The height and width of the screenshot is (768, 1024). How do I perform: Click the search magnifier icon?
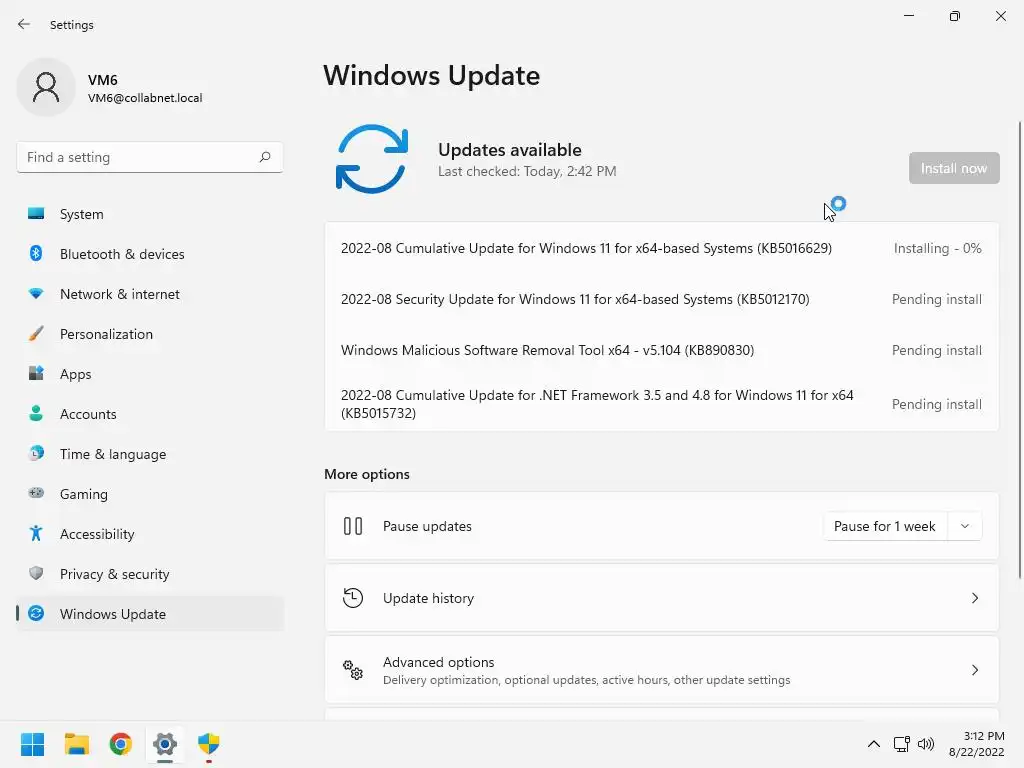point(264,157)
